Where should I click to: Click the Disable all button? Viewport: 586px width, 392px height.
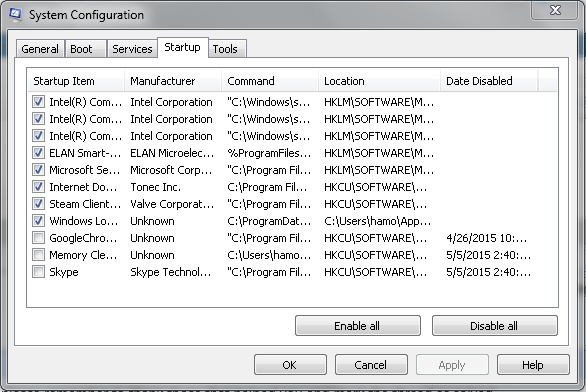494,326
